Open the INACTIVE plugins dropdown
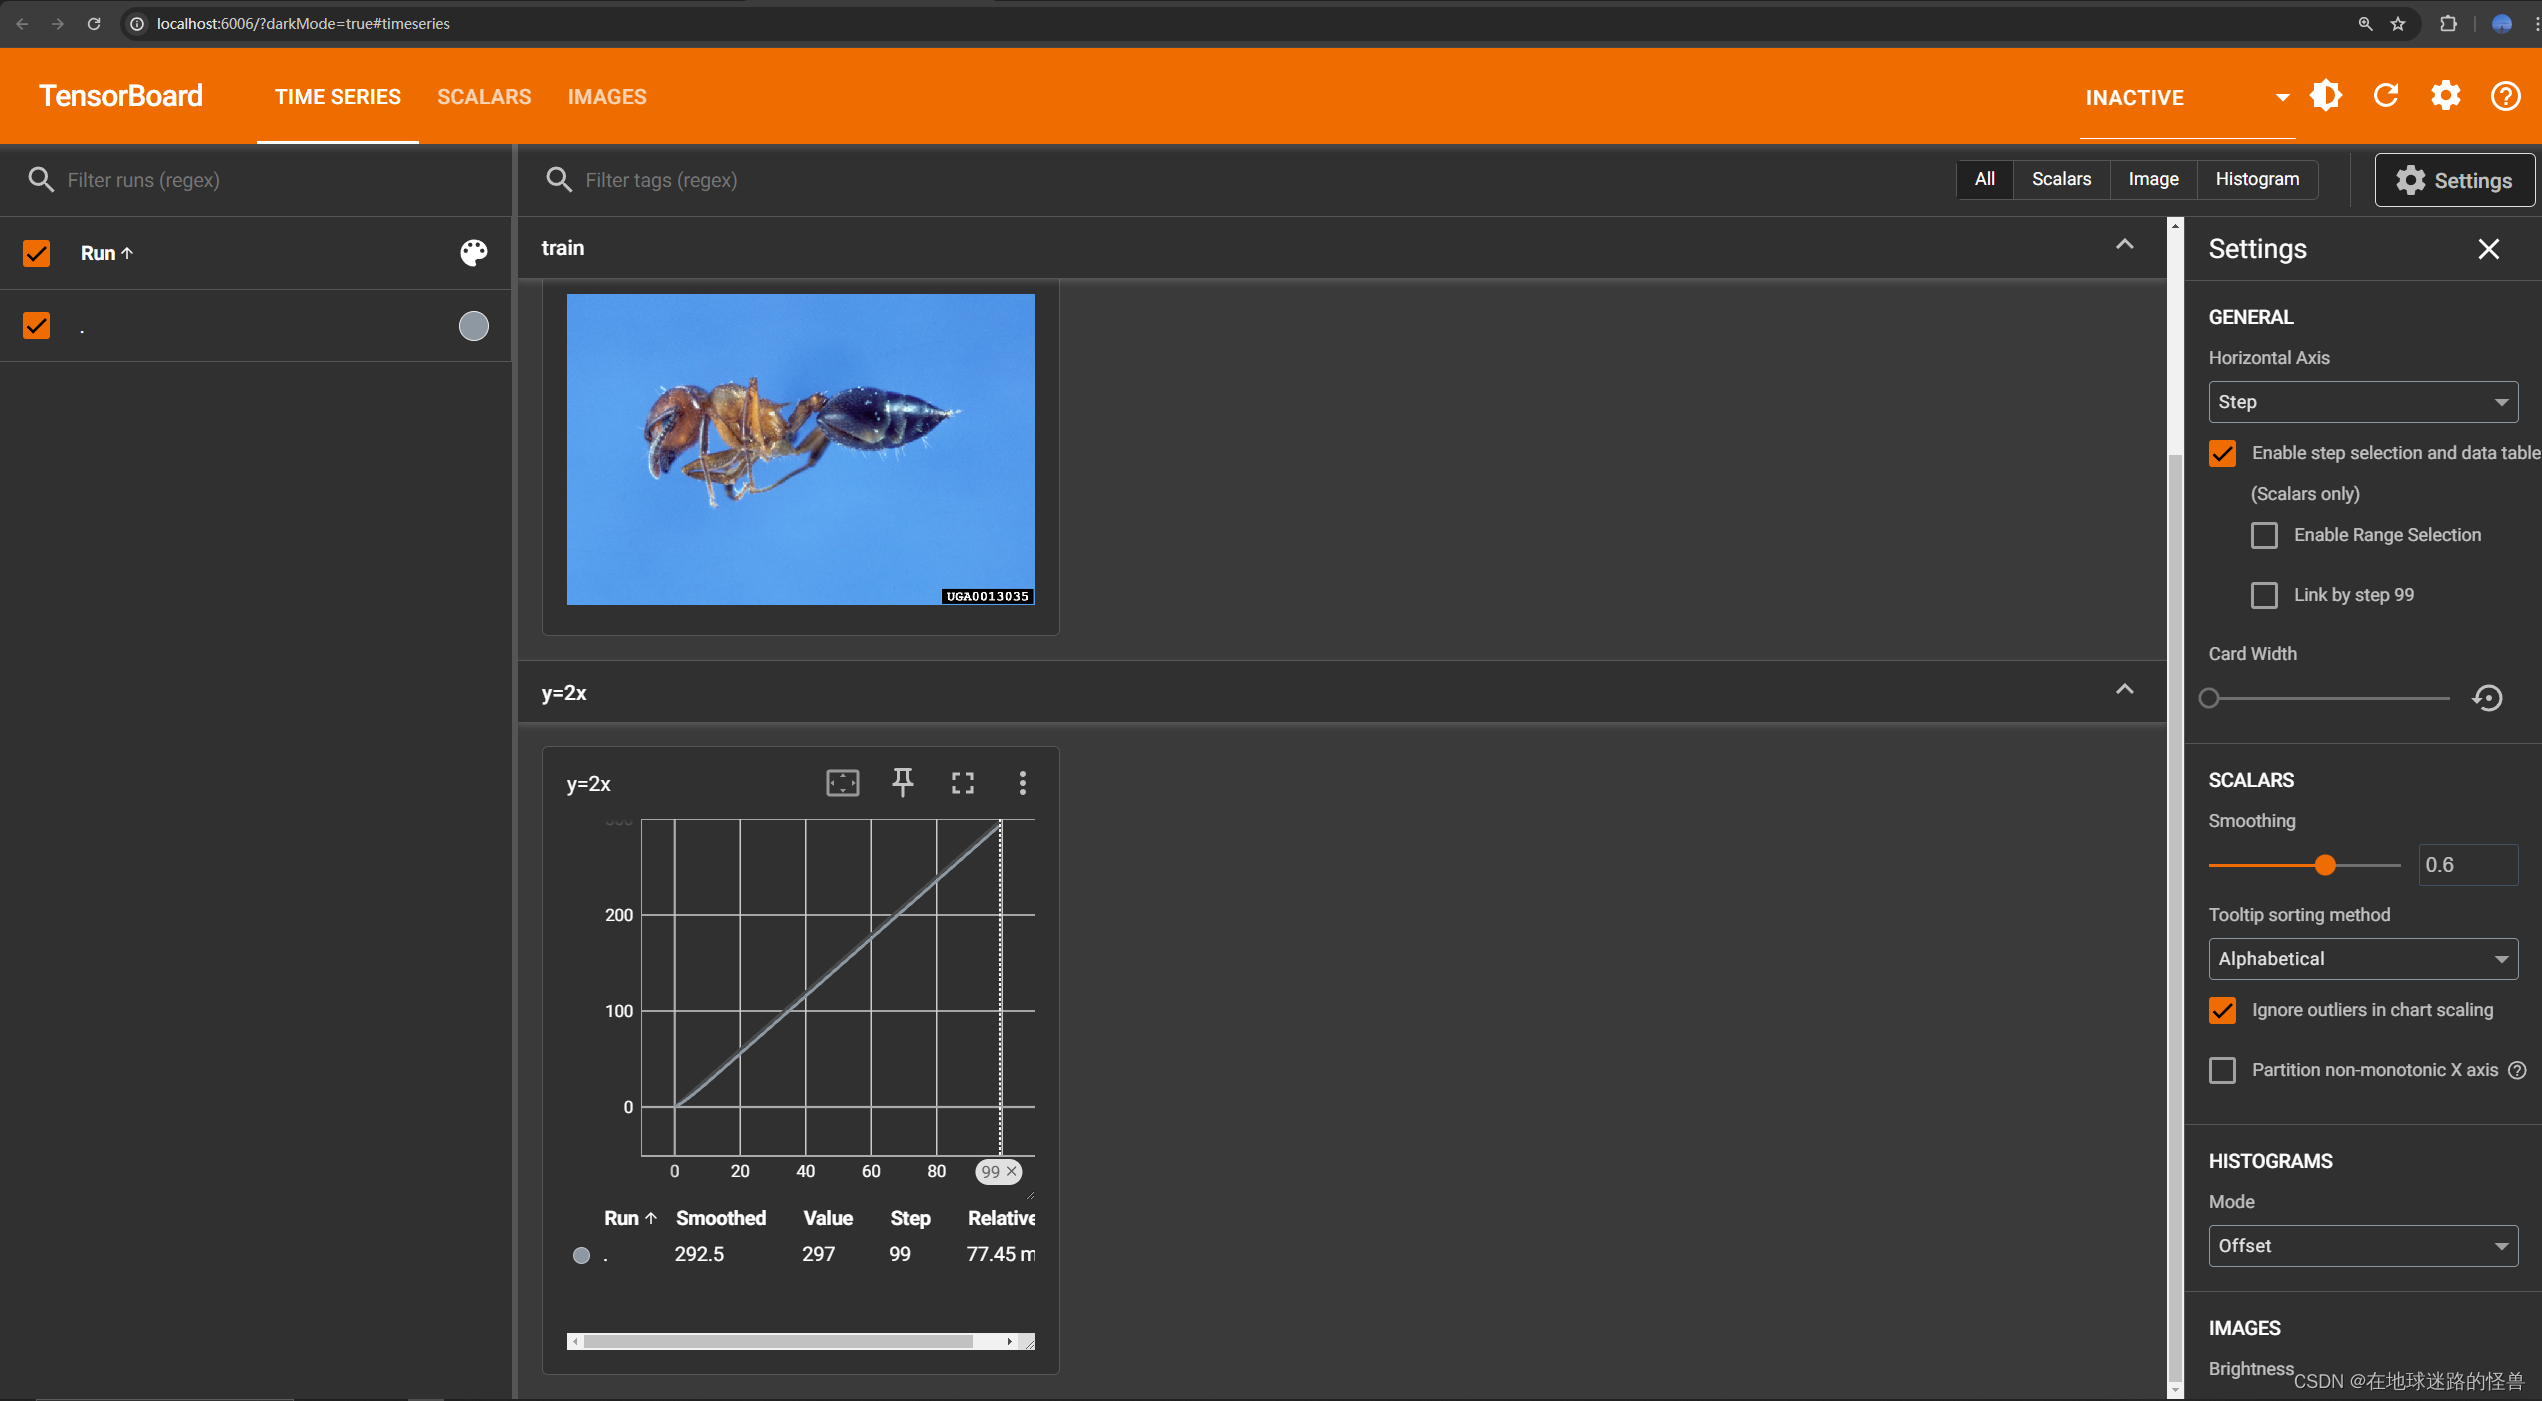 click(2187, 98)
